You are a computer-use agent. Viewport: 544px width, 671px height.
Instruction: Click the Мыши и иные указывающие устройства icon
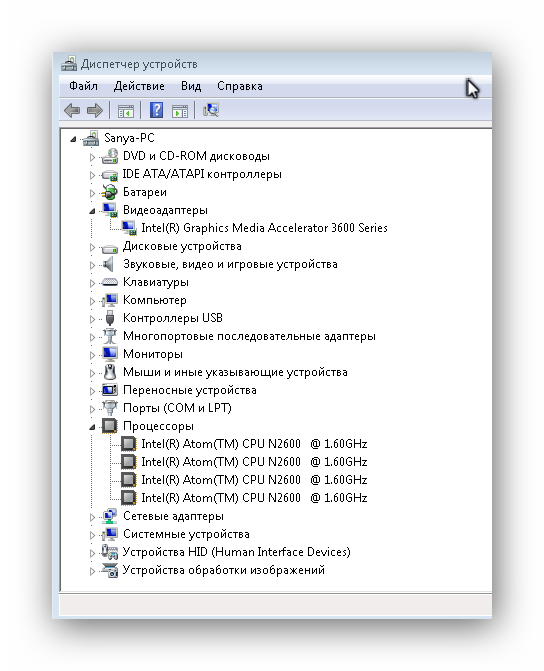pos(110,372)
